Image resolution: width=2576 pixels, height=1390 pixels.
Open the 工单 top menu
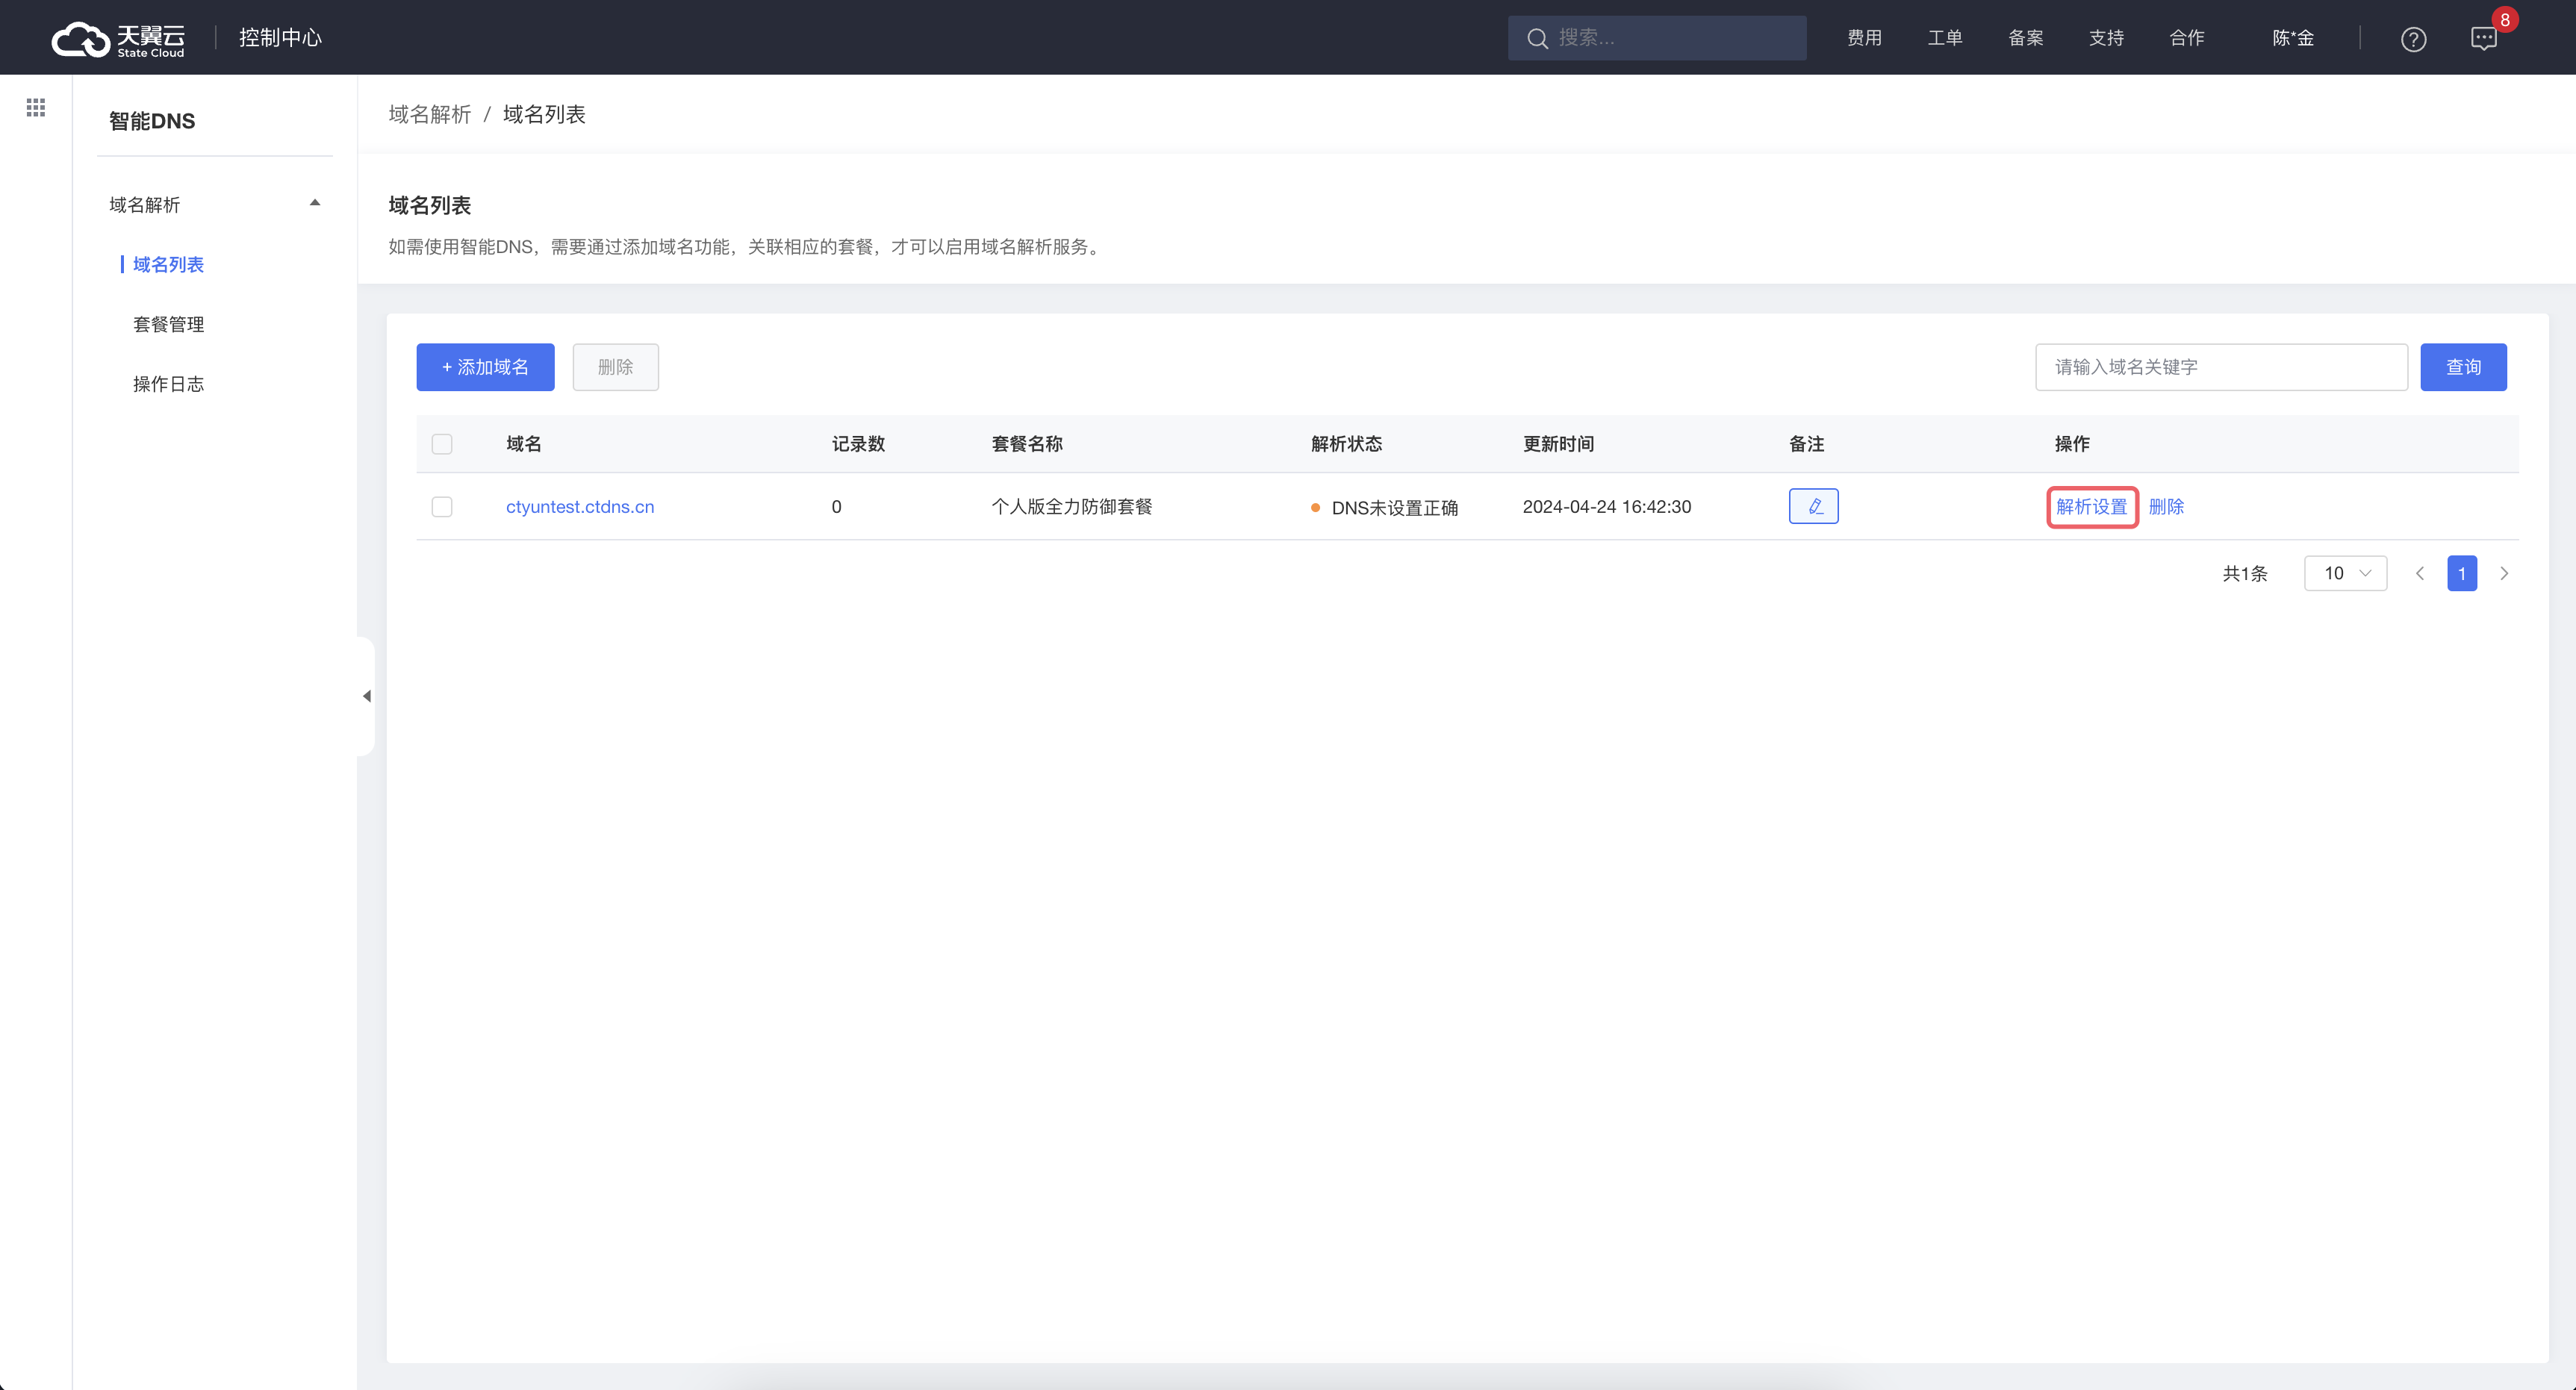pos(1945,38)
